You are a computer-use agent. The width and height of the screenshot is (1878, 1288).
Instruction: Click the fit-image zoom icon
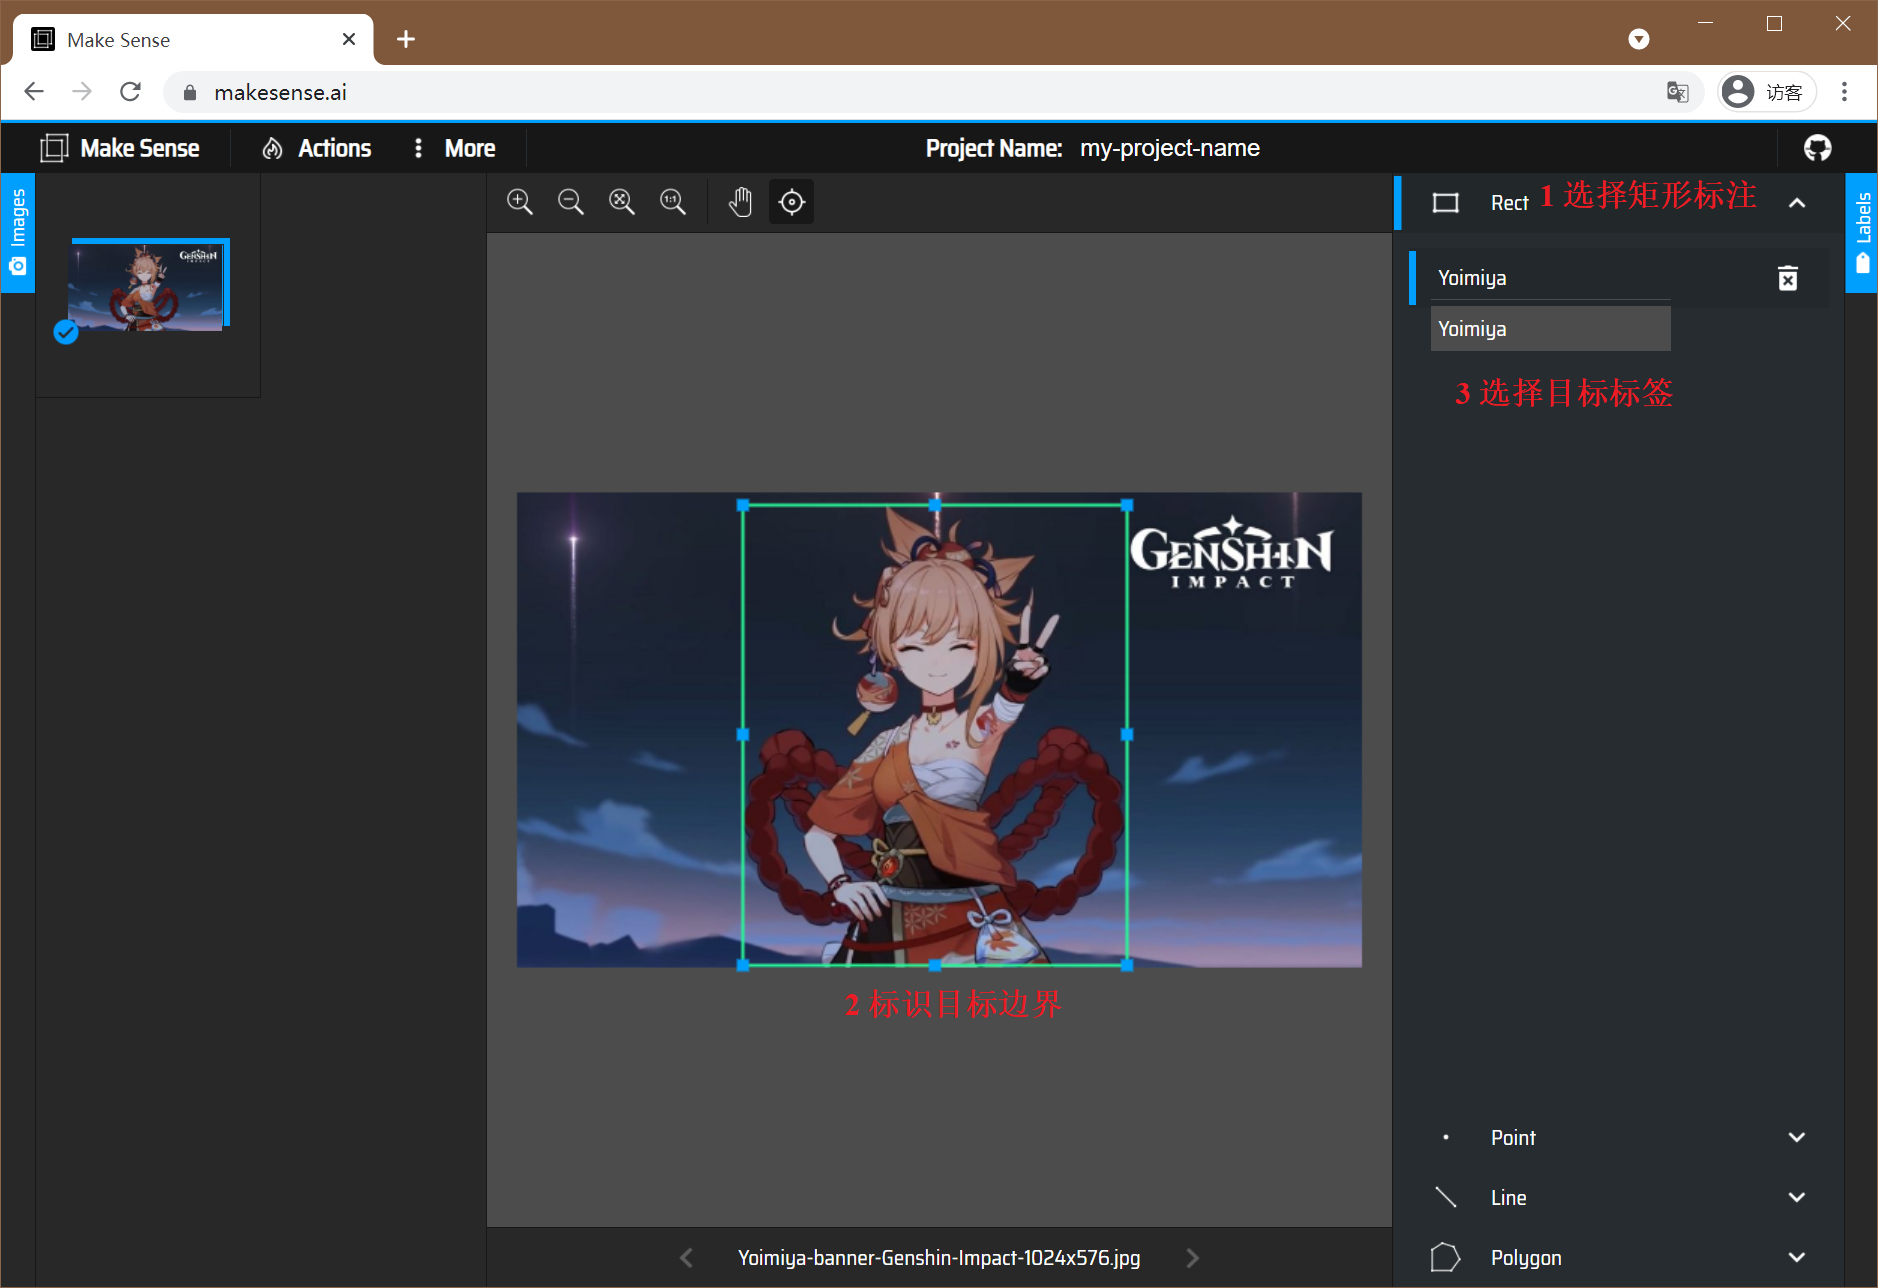point(622,202)
